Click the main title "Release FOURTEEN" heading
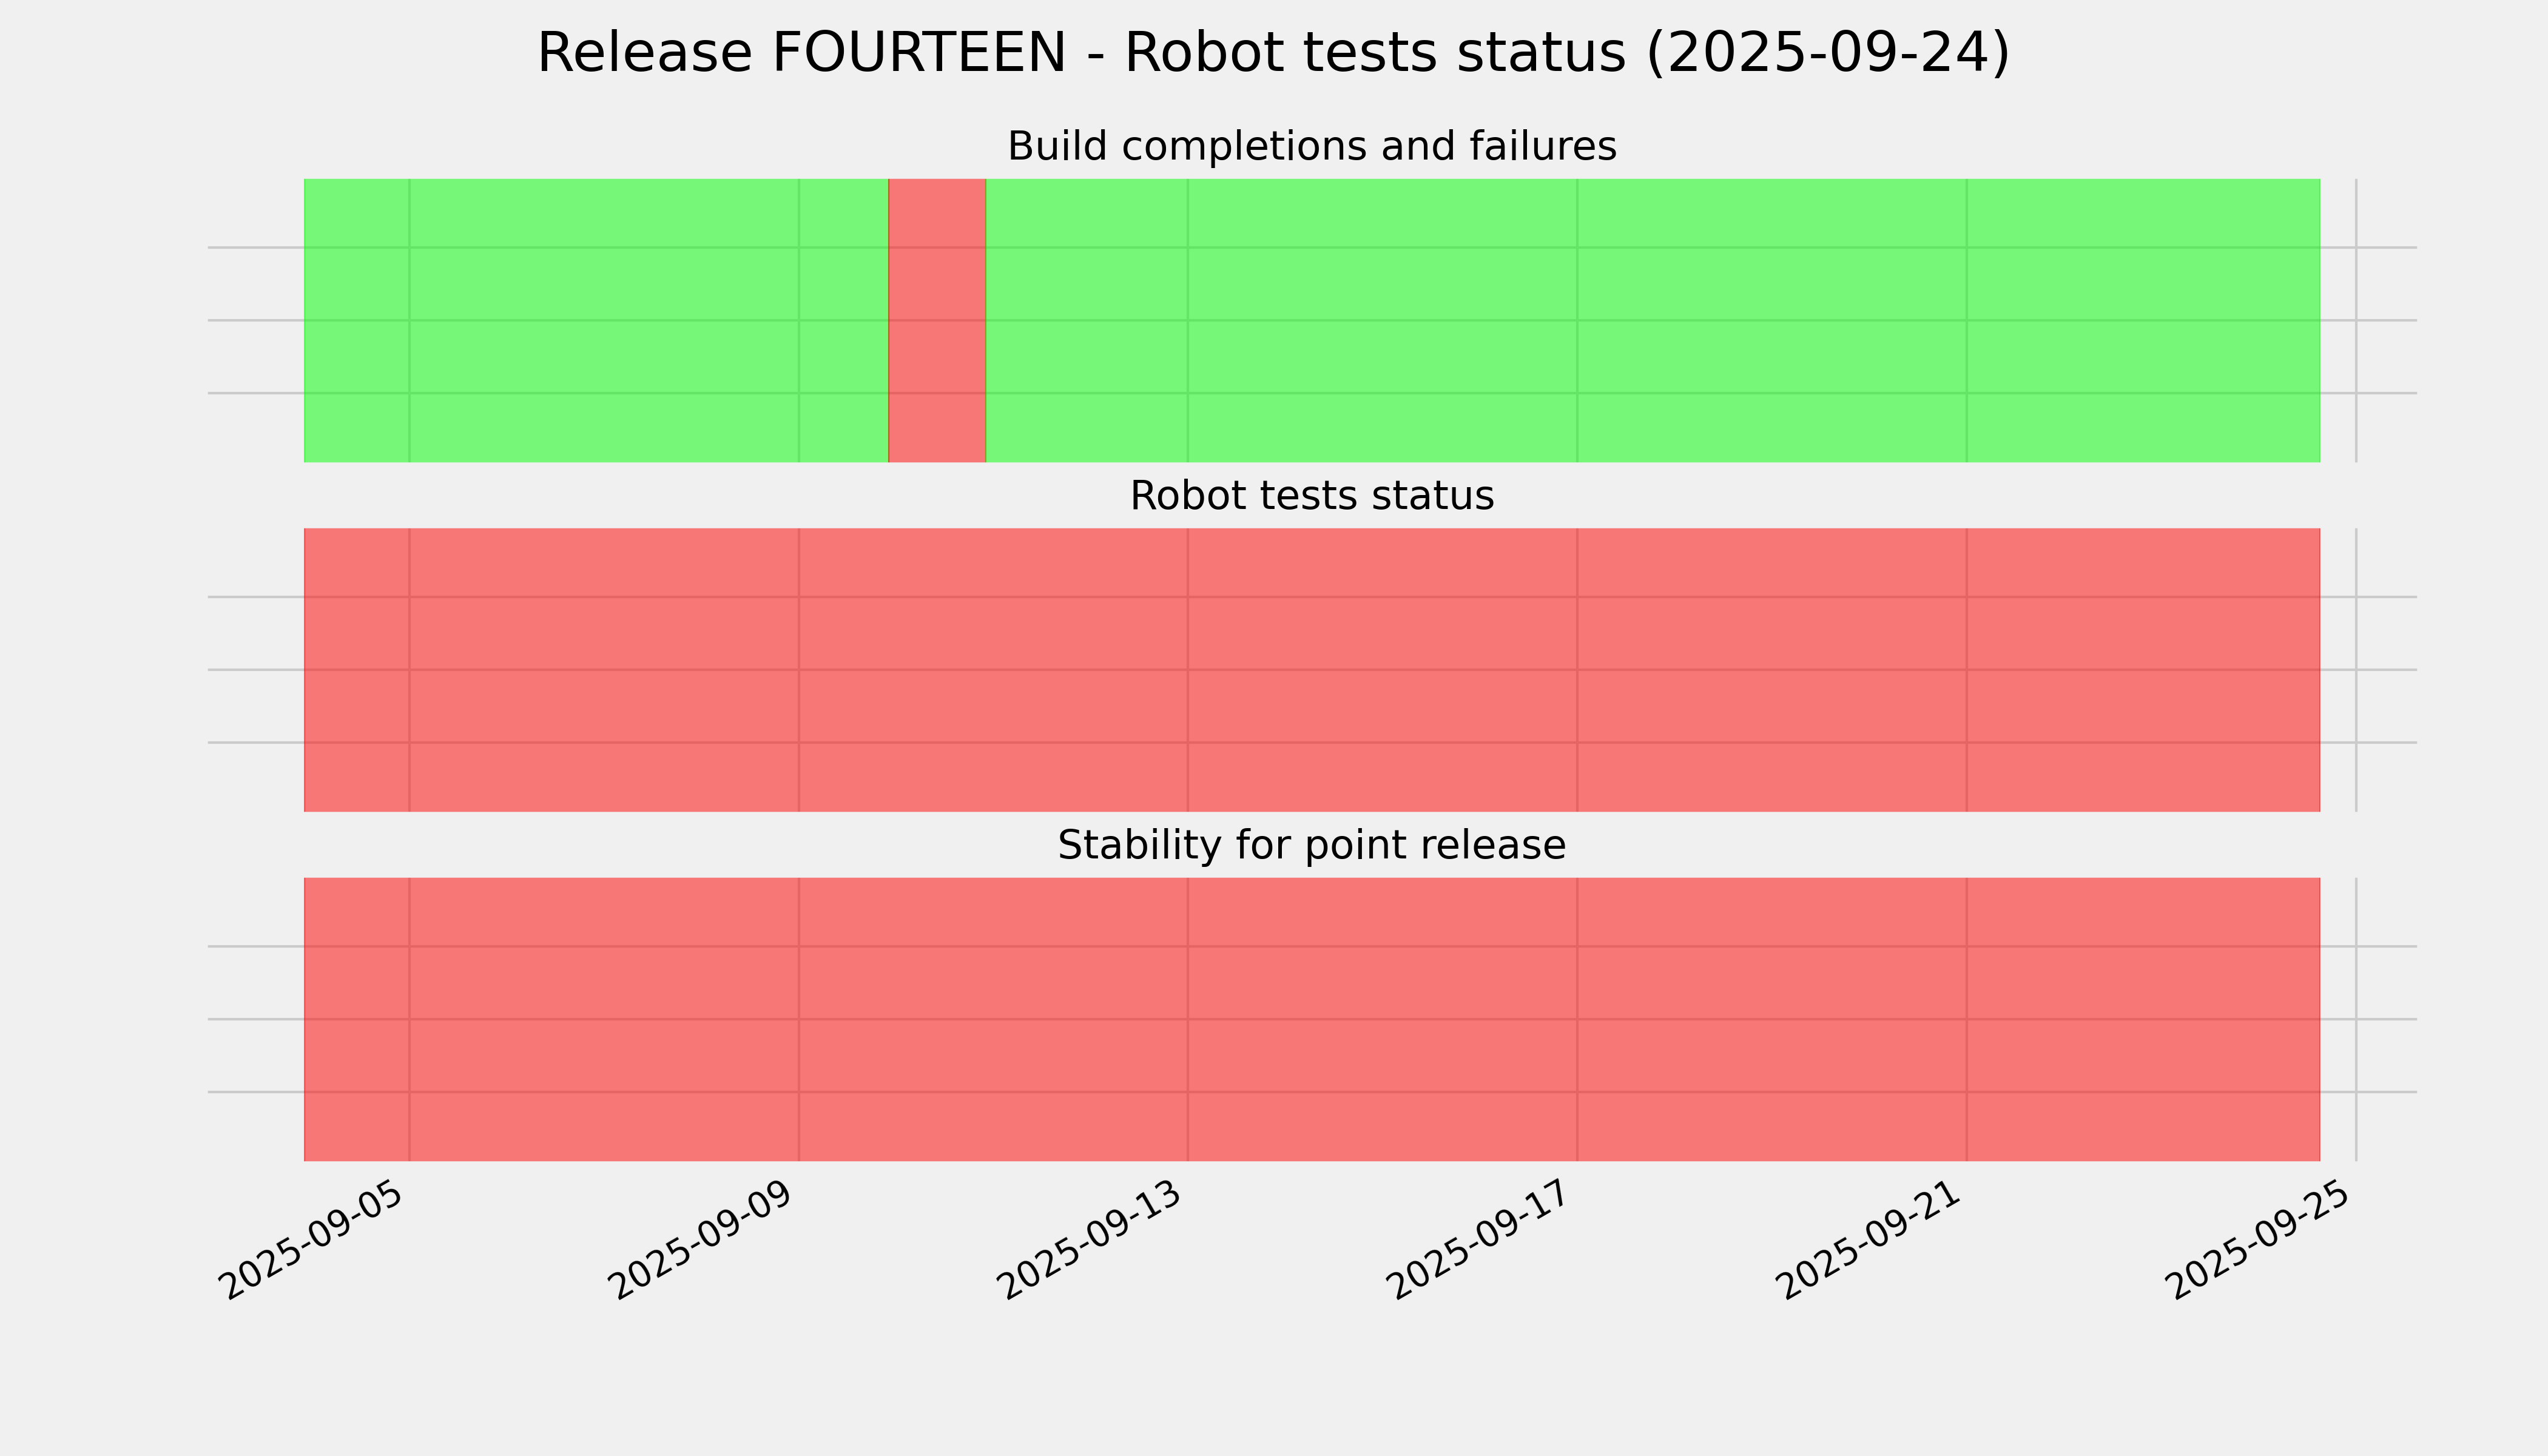2548x1456 pixels. click(x=1272, y=53)
